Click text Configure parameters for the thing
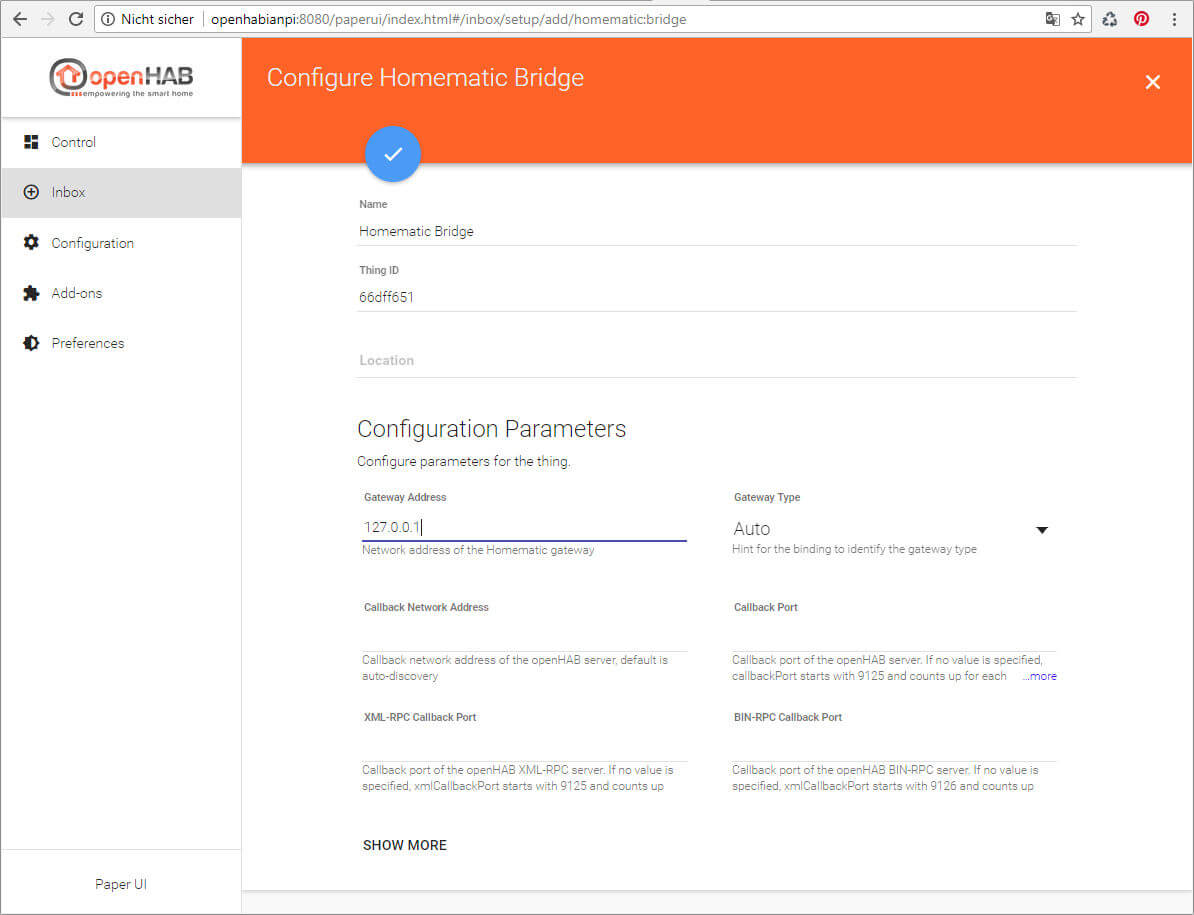1194x915 pixels. pos(464,461)
